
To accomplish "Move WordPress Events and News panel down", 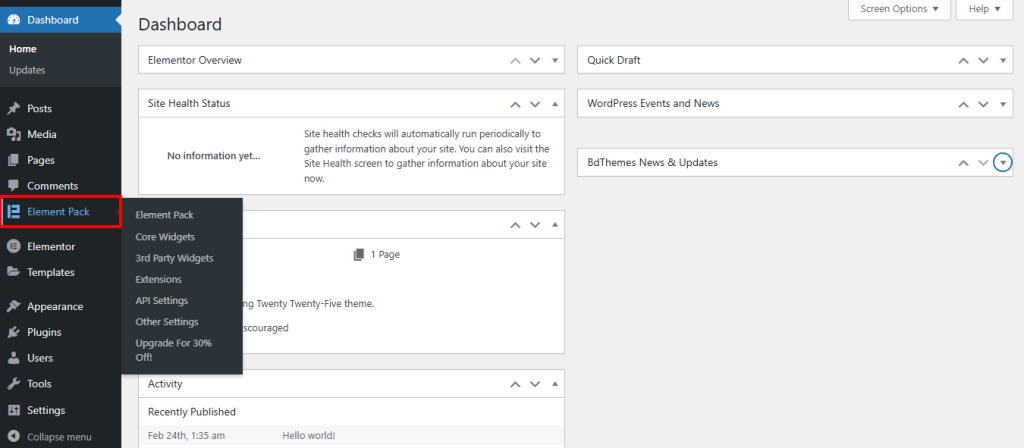I will (983, 104).
